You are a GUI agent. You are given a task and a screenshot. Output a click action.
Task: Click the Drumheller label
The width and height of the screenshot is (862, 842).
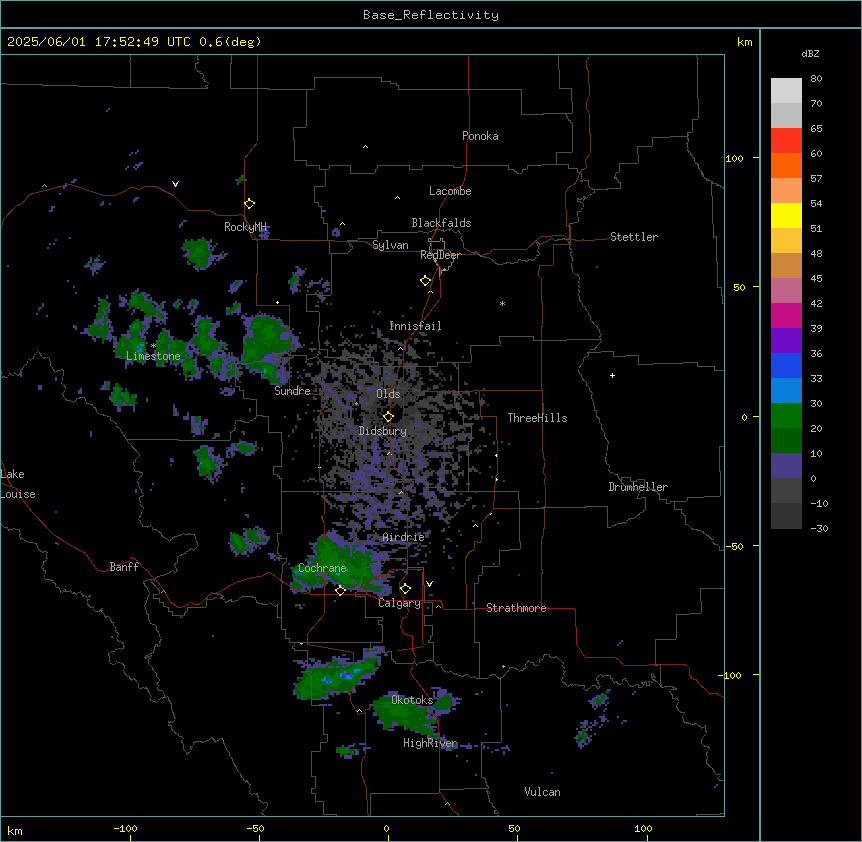coord(638,487)
